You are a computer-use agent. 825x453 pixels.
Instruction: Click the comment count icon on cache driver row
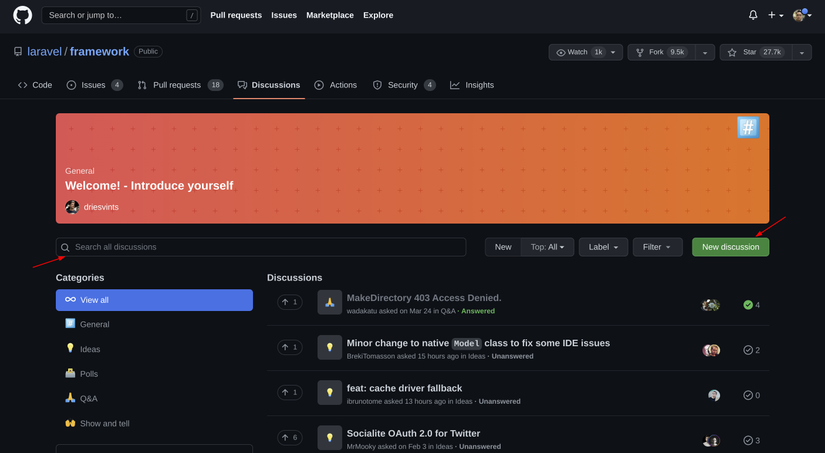pyautogui.click(x=748, y=395)
